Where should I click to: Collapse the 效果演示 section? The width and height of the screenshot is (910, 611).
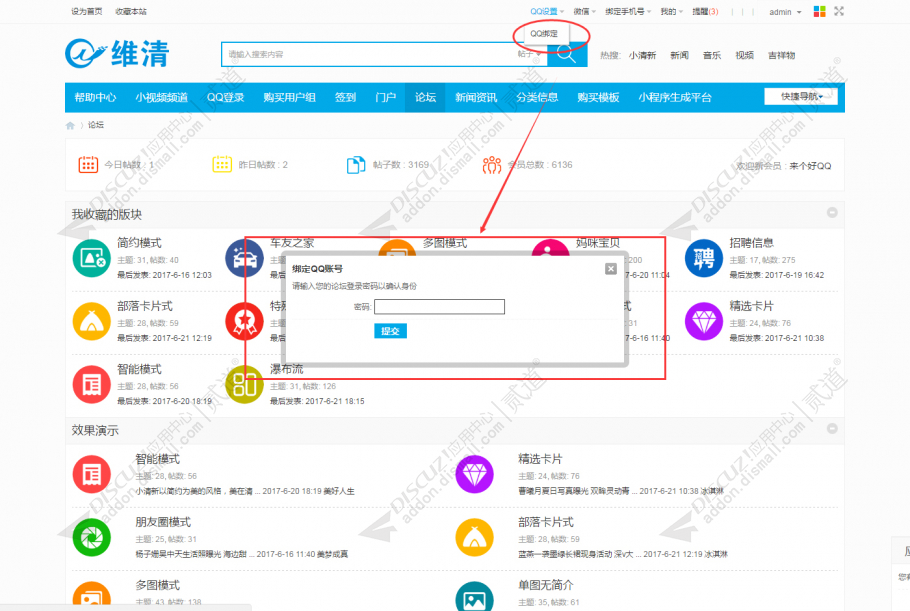pos(832,429)
